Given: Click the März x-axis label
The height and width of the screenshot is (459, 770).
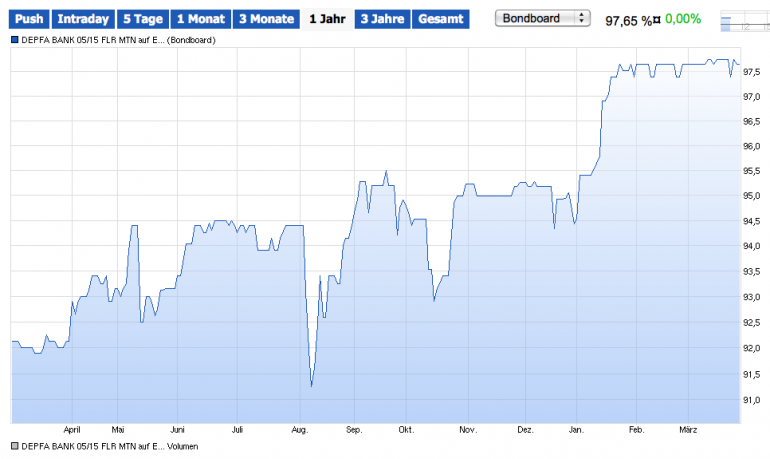Looking at the screenshot, I should click(x=688, y=430).
